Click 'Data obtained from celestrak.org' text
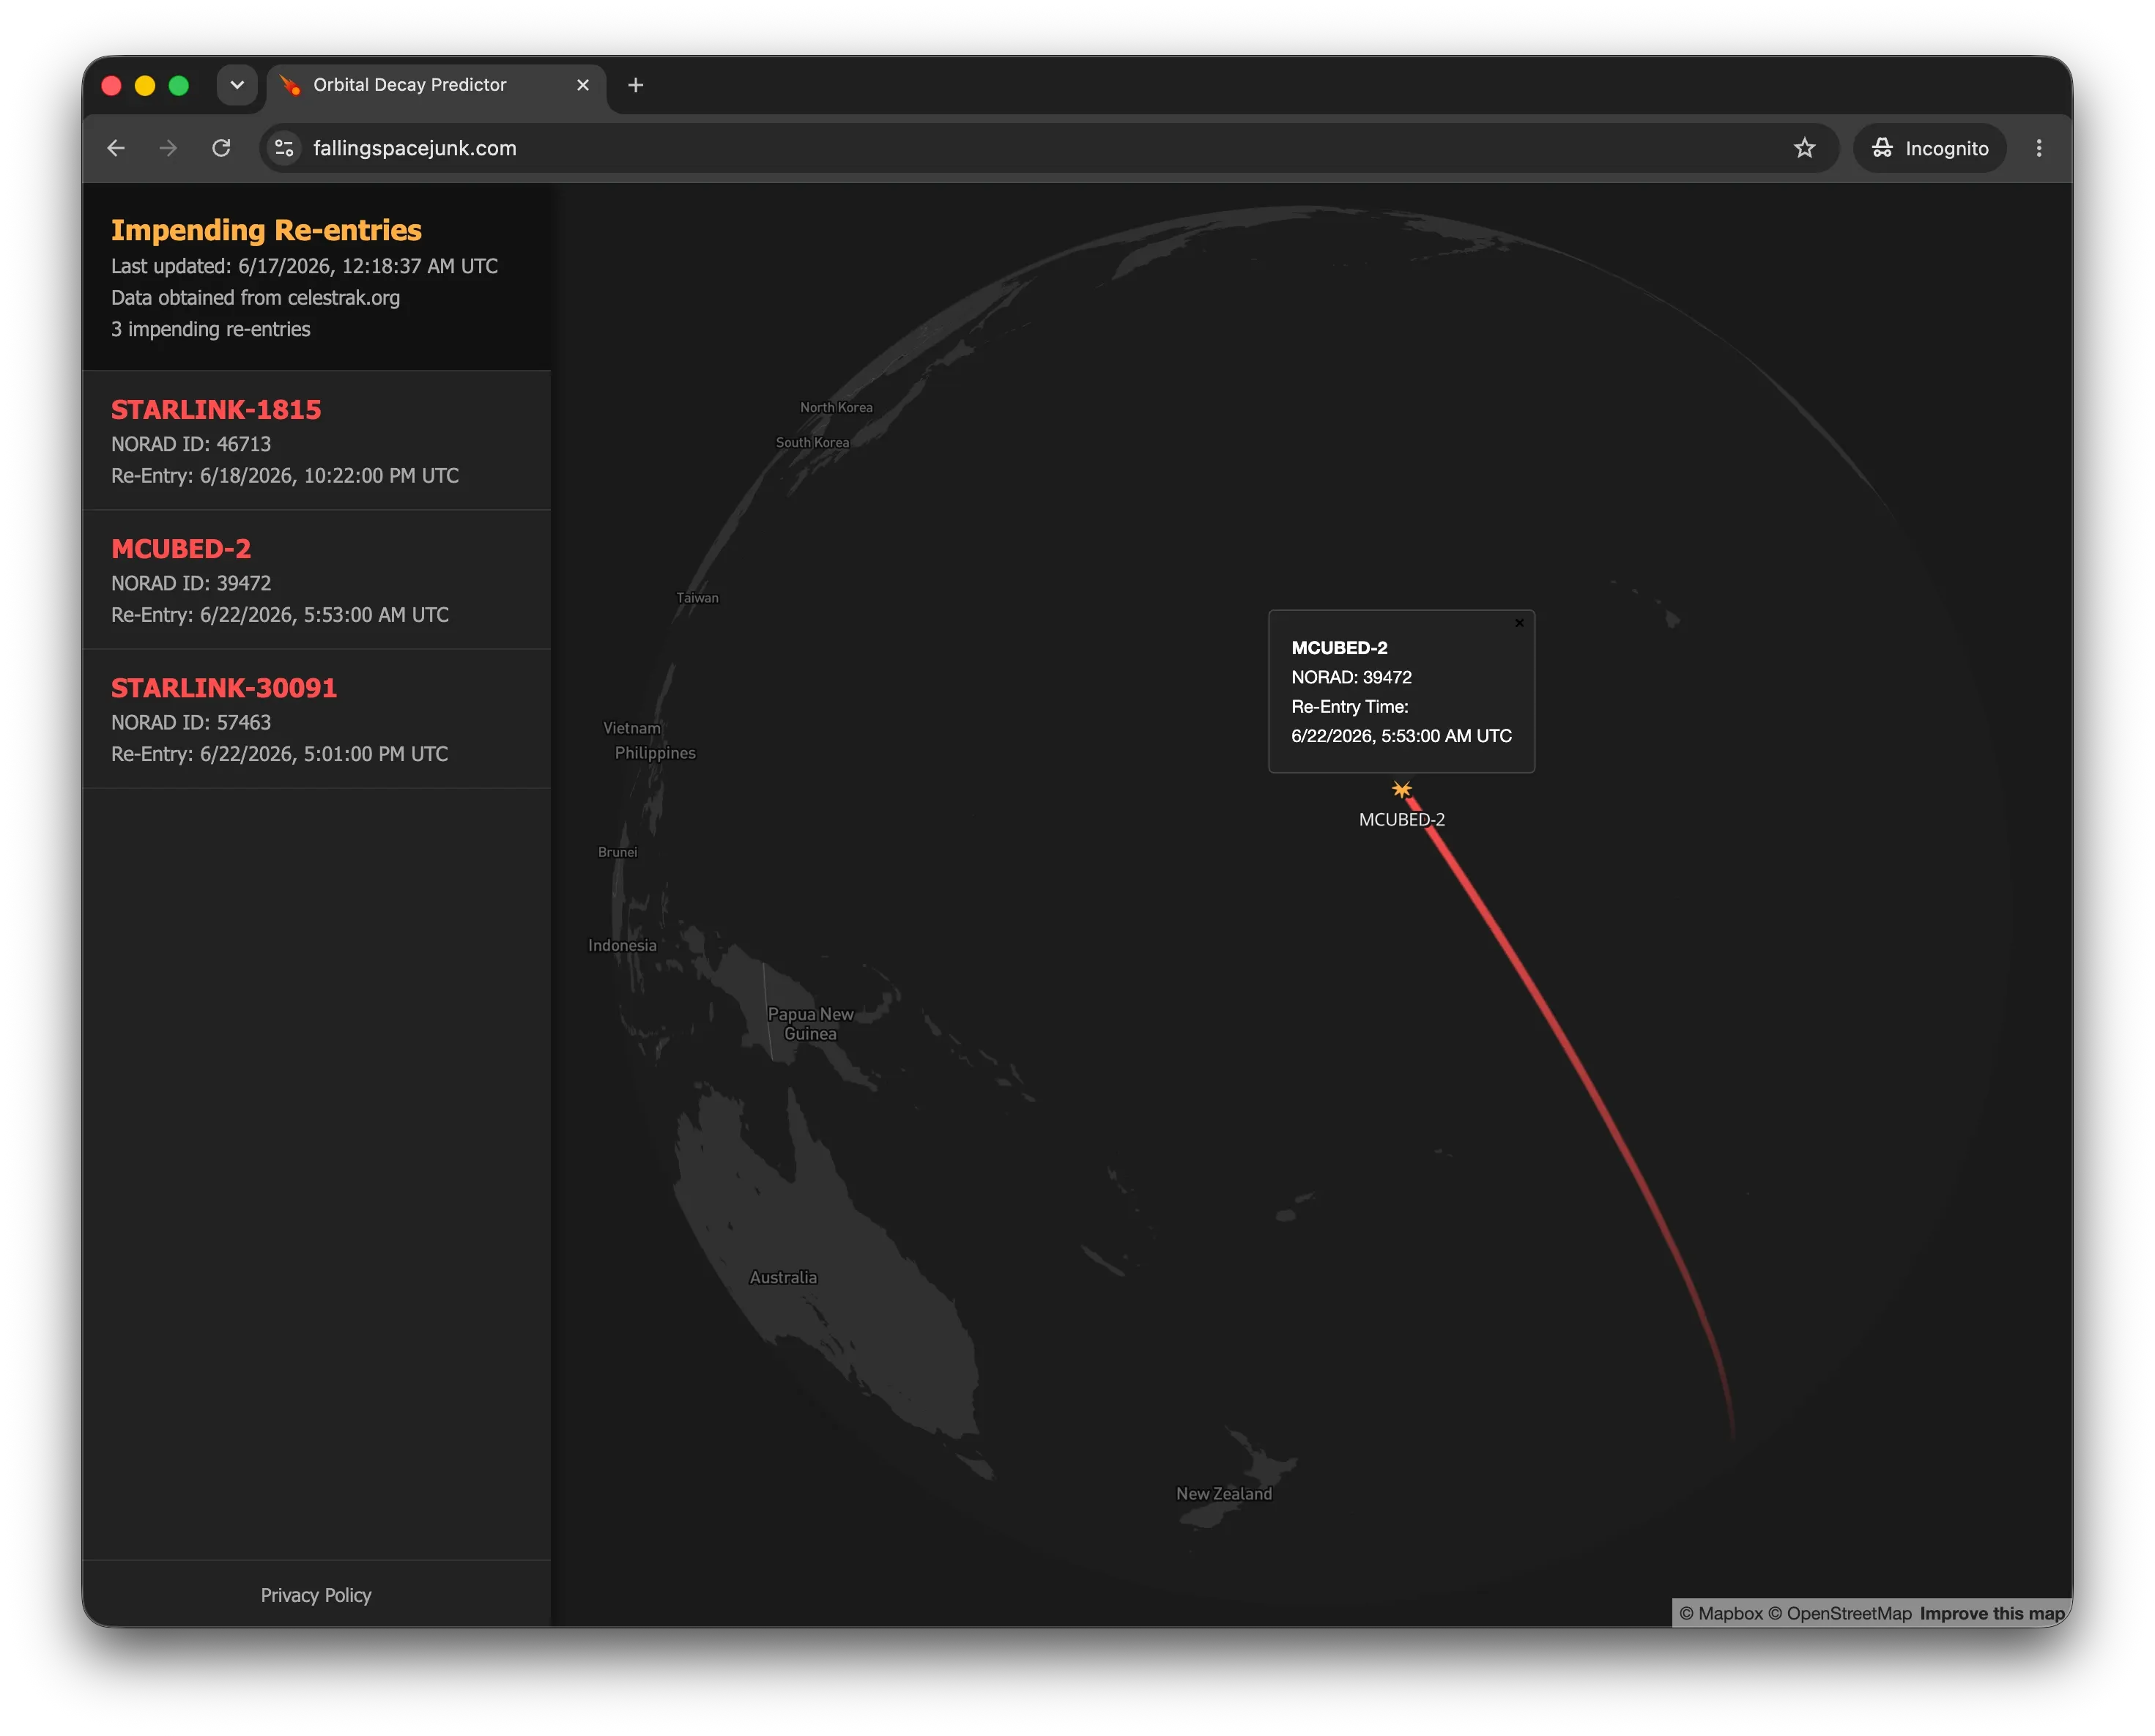This screenshot has width=2155, height=1736. pos(255,298)
